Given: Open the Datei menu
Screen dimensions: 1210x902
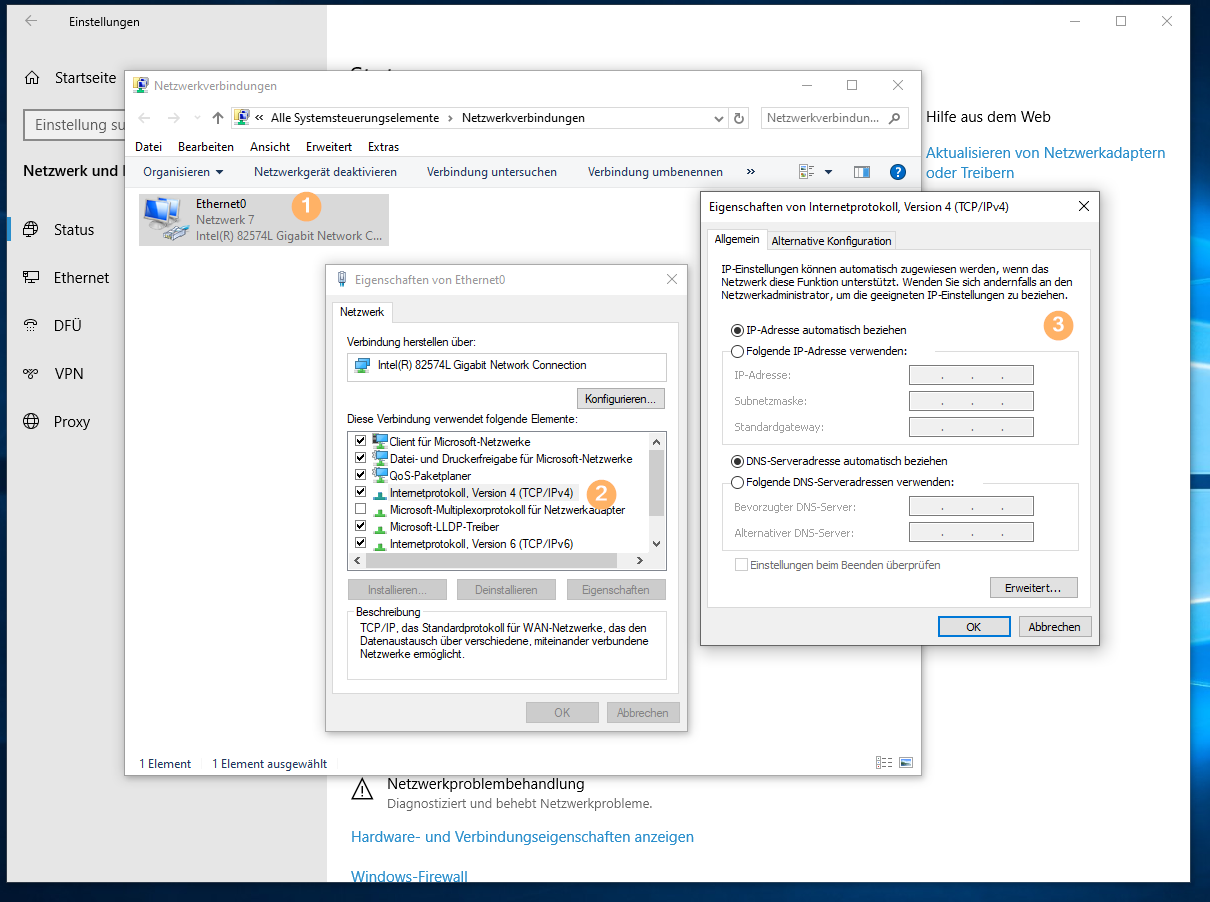Looking at the screenshot, I should pos(148,147).
